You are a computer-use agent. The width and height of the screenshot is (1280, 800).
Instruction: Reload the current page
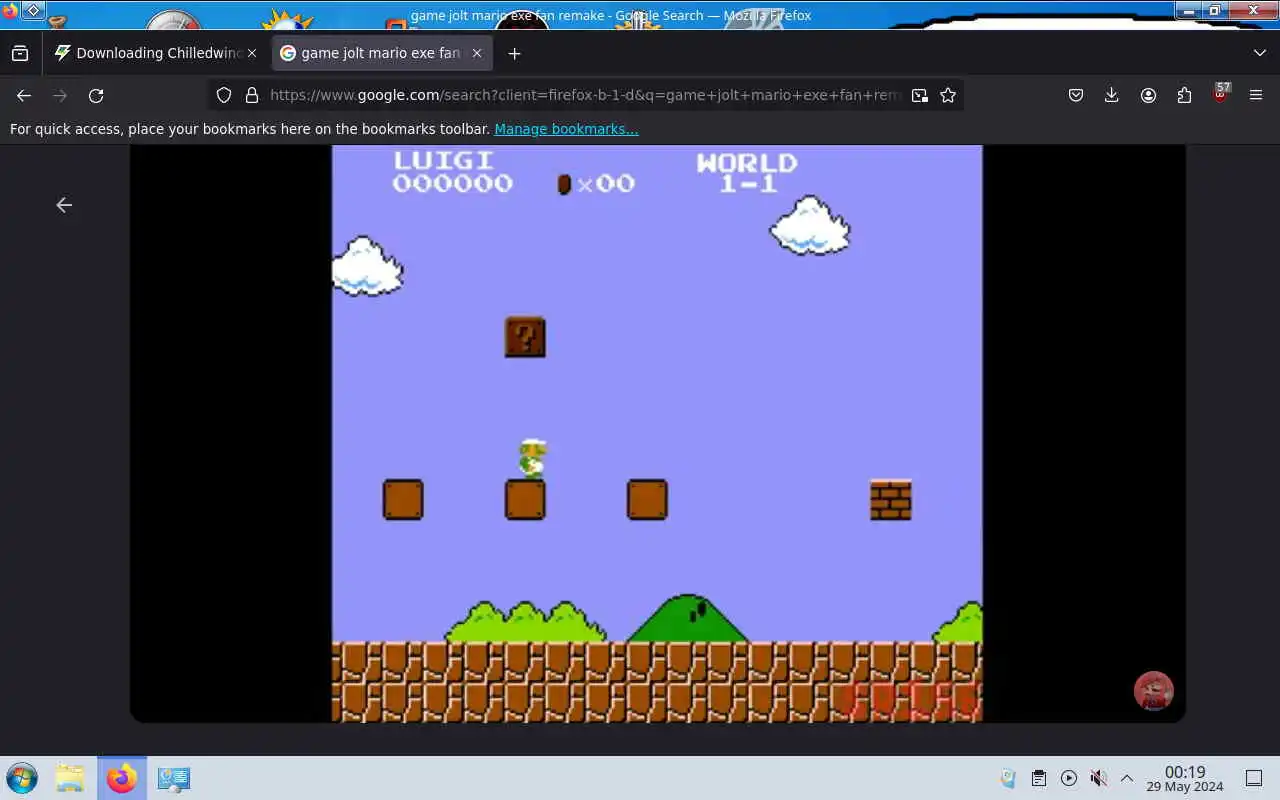point(96,95)
